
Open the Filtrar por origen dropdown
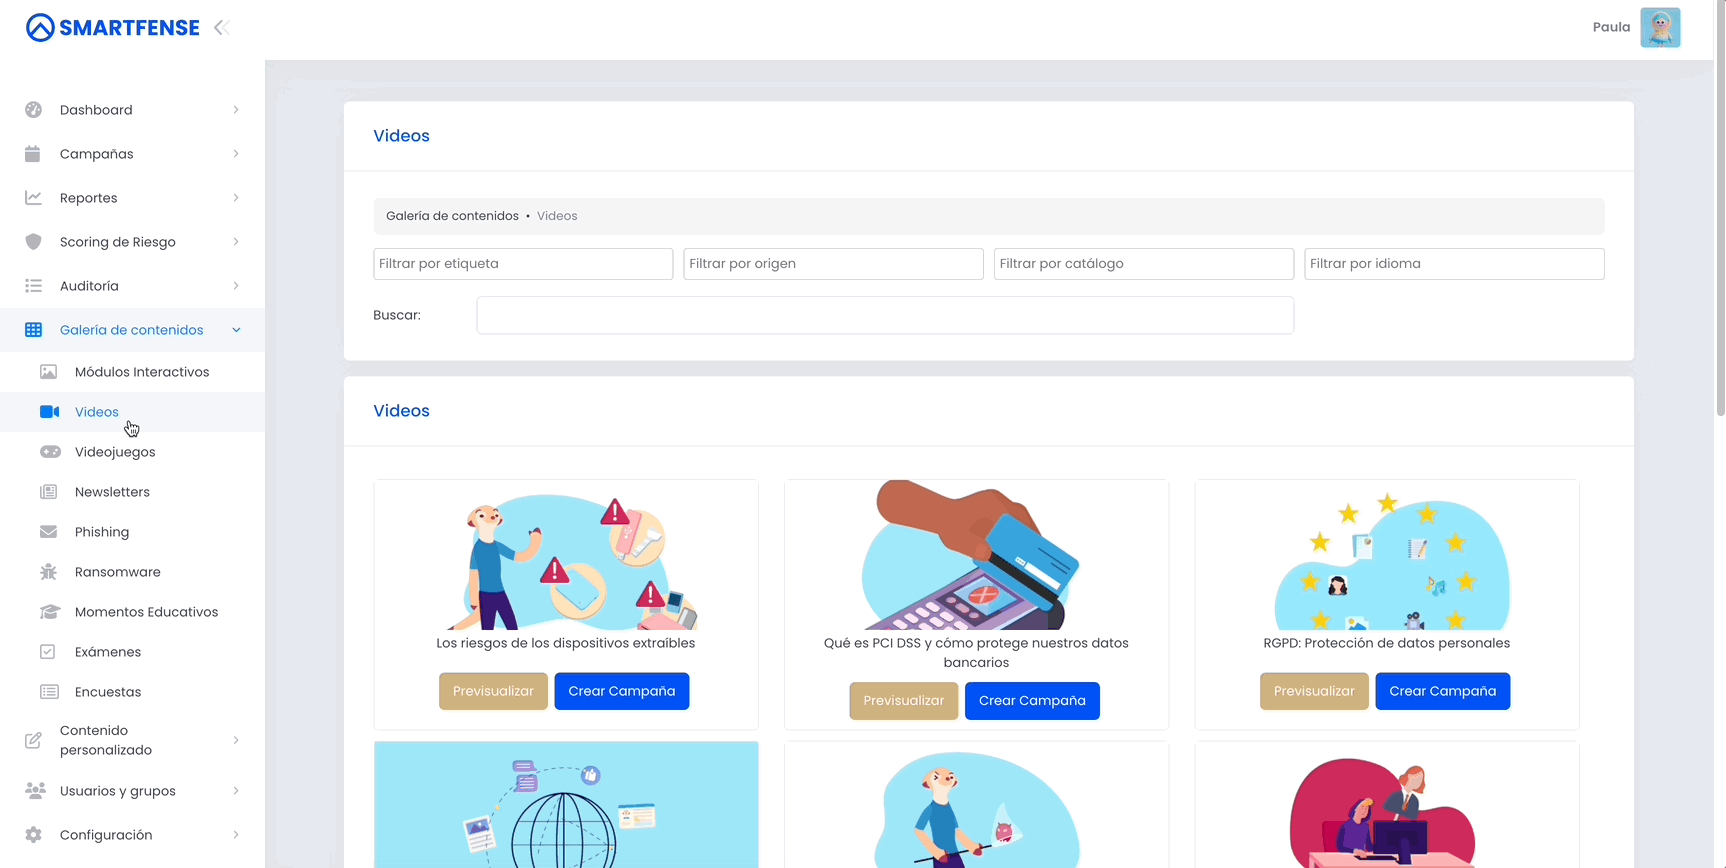[x=833, y=264]
